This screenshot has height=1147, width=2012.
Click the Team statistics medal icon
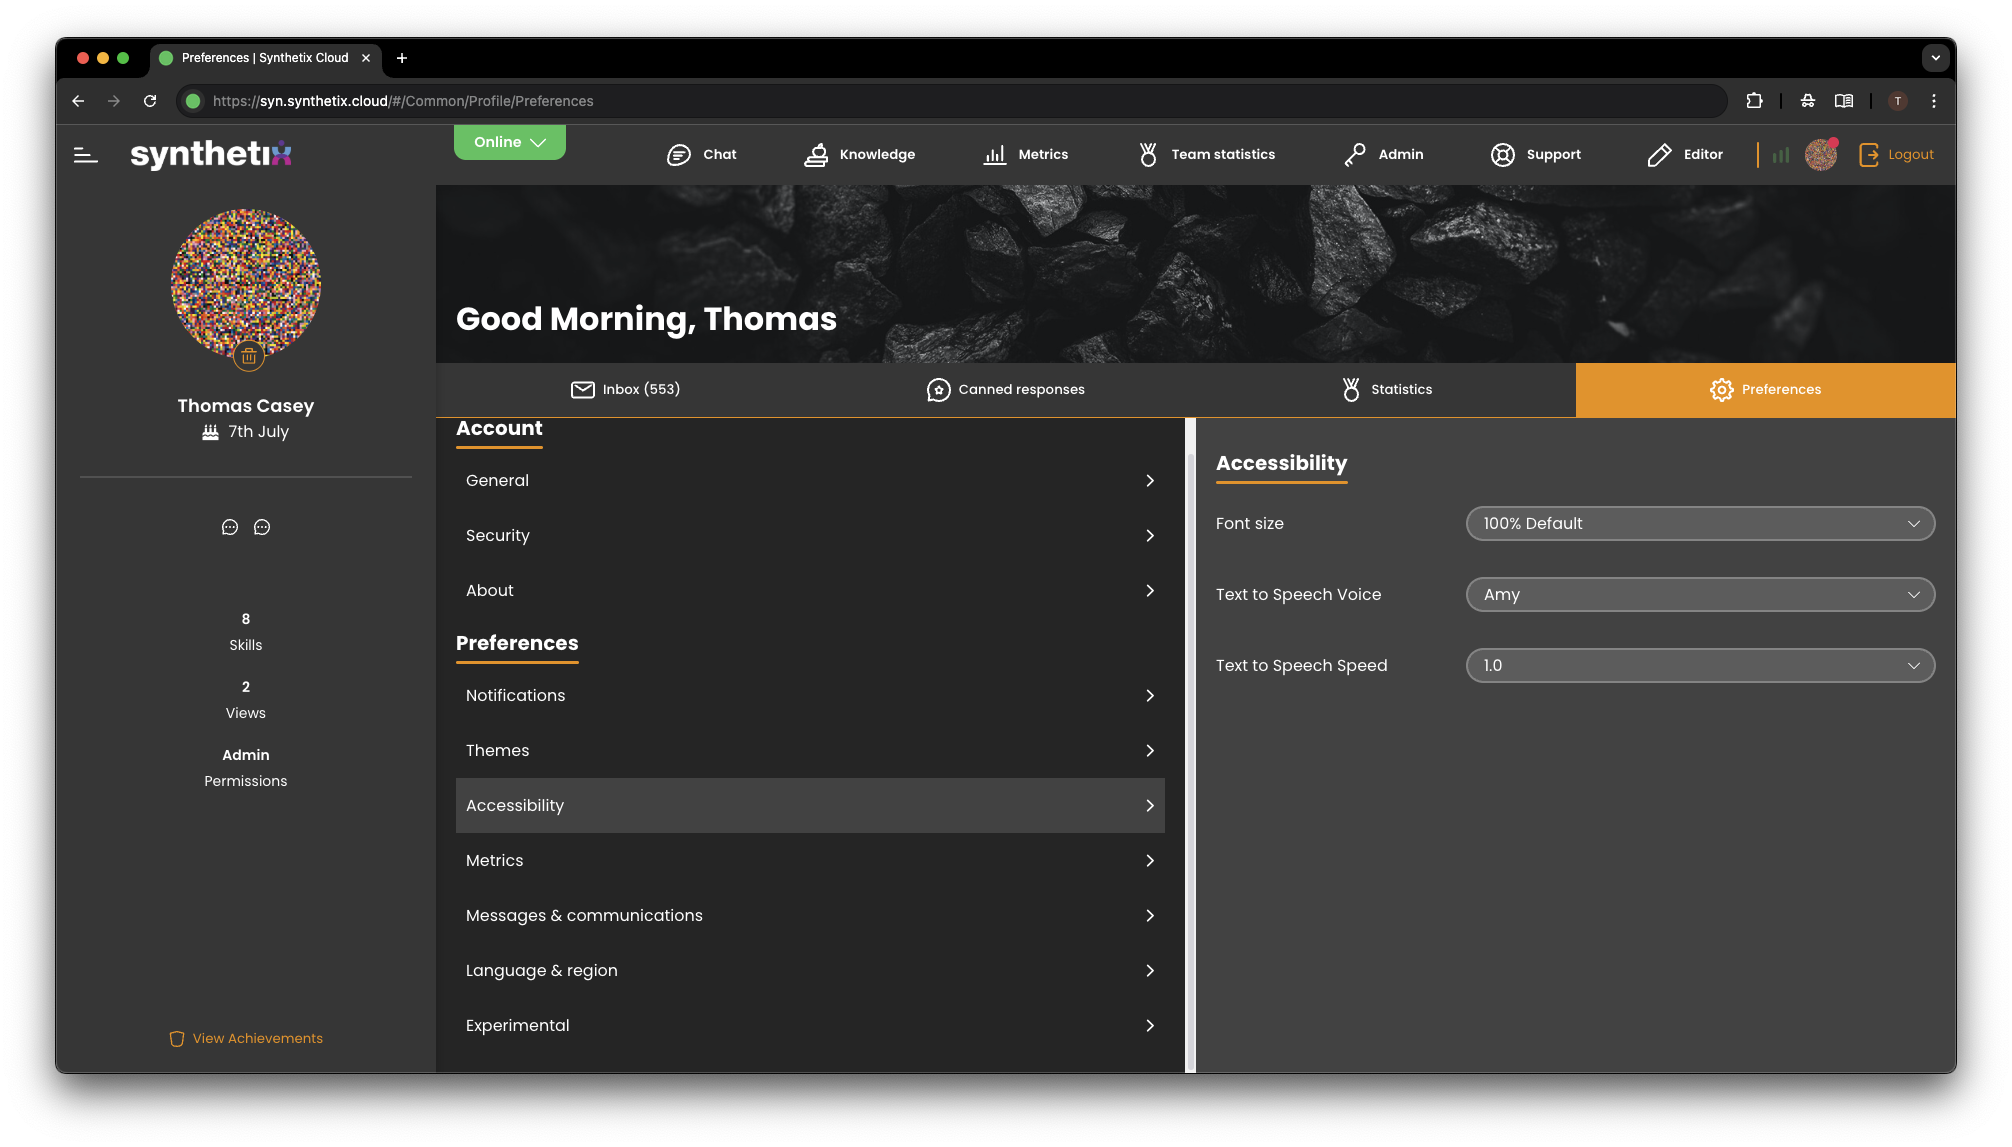1148,155
